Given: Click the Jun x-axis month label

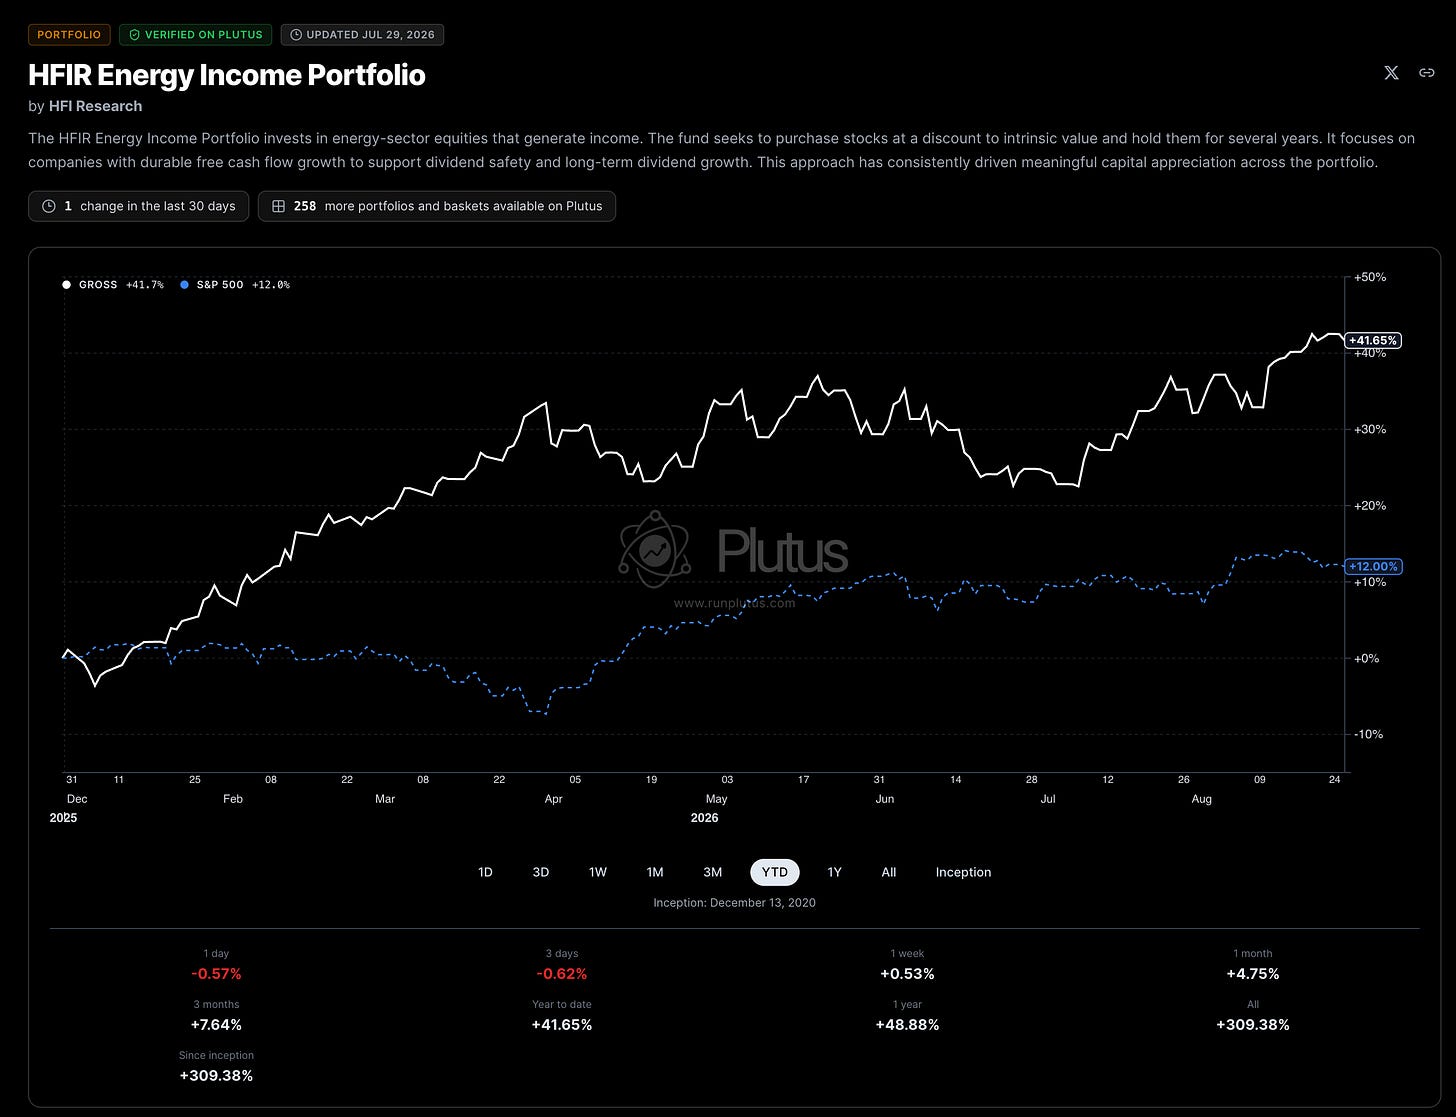Looking at the screenshot, I should (x=884, y=799).
